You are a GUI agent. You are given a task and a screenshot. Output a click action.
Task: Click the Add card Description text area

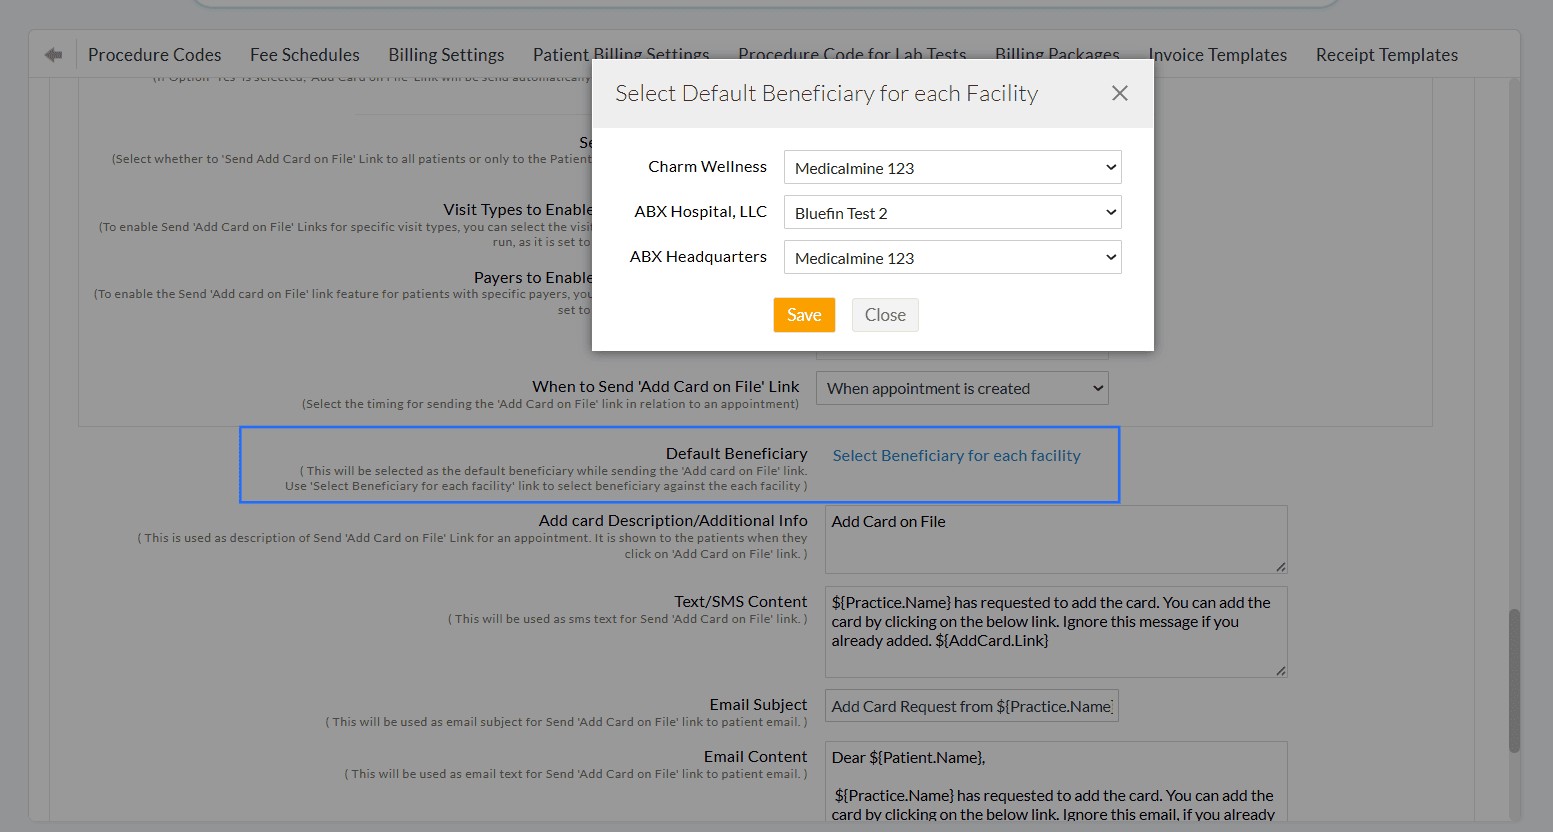[1056, 540]
